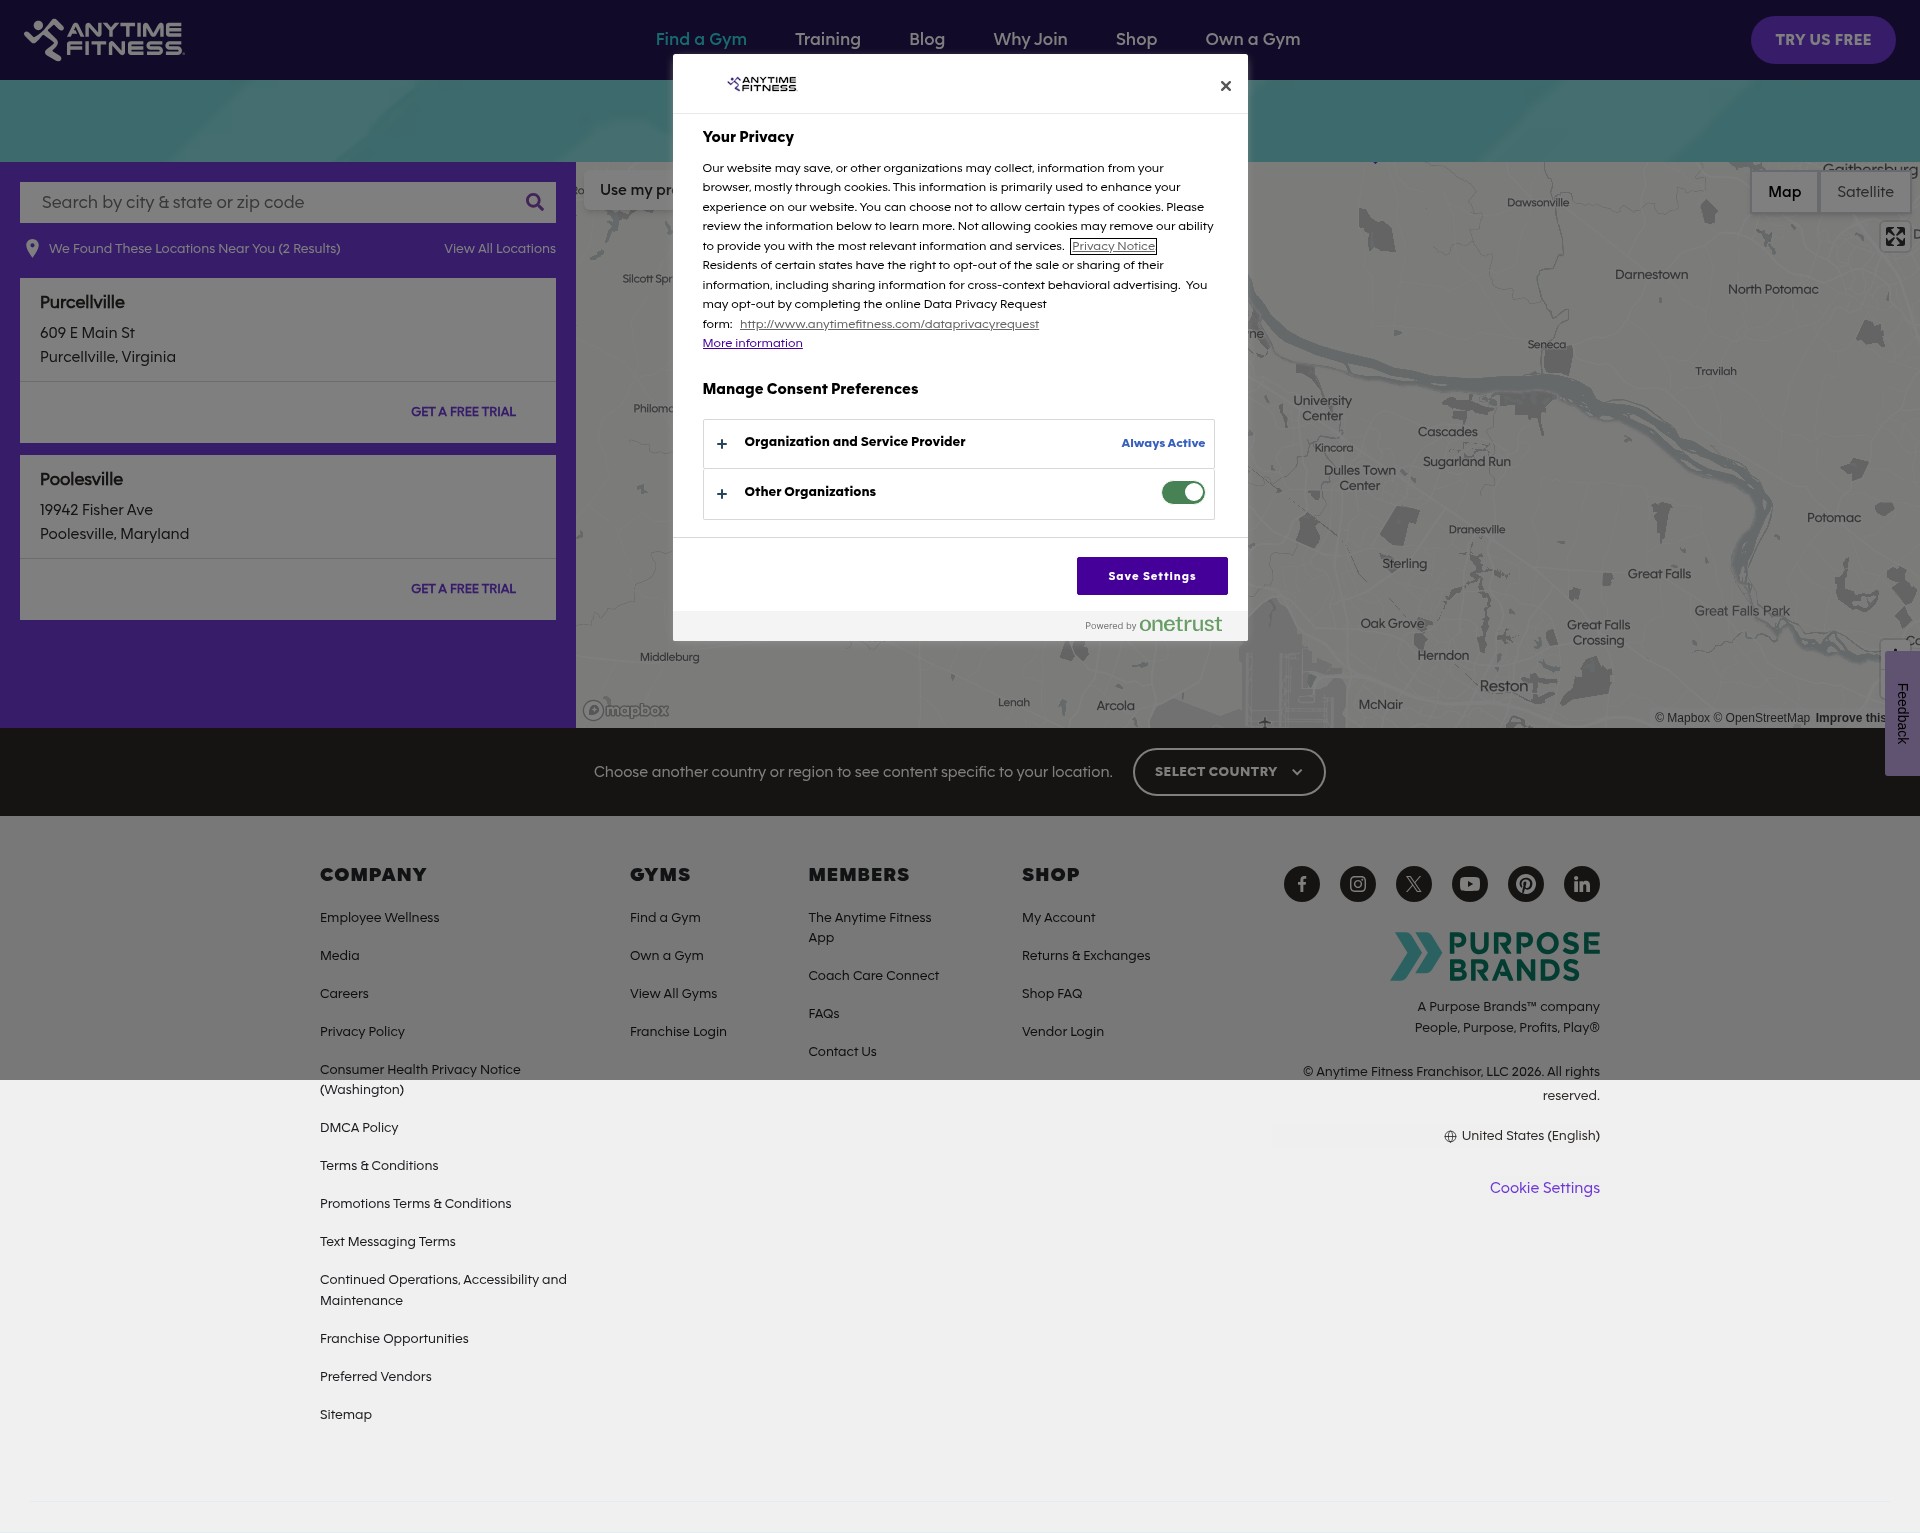Click Improve this map attribution link
The width and height of the screenshot is (1920, 1533).
(x=1851, y=718)
